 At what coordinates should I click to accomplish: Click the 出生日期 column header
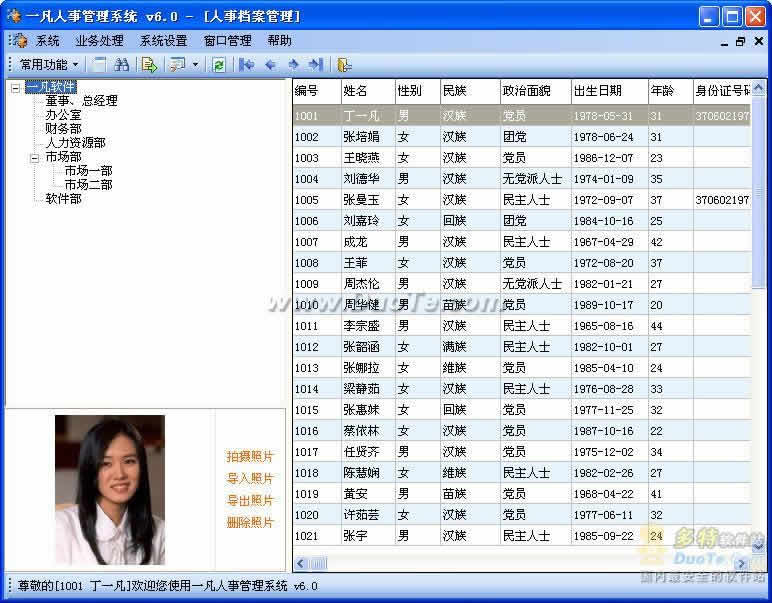610,91
